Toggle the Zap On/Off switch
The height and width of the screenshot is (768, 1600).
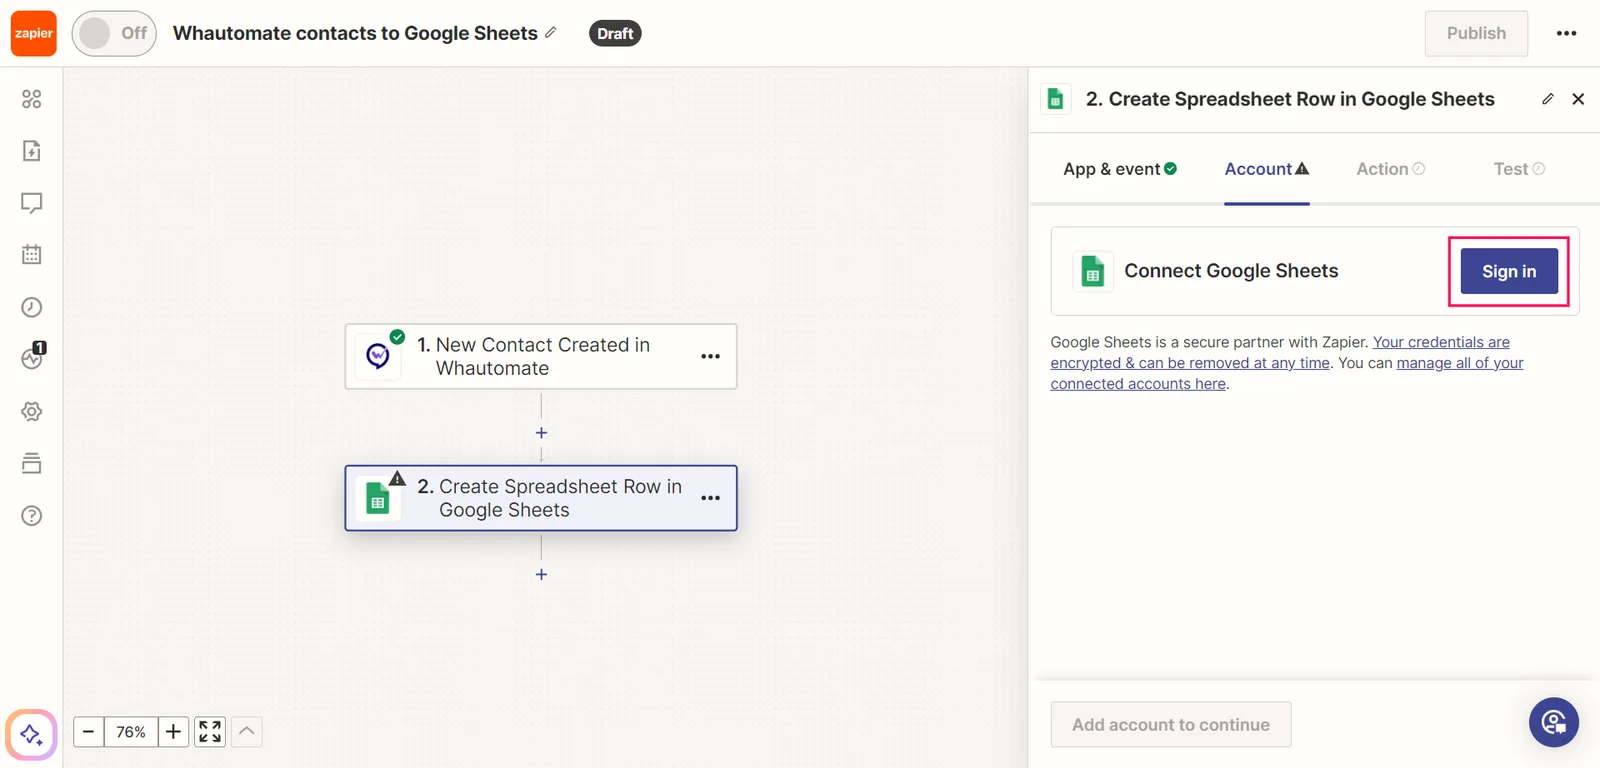pos(114,33)
